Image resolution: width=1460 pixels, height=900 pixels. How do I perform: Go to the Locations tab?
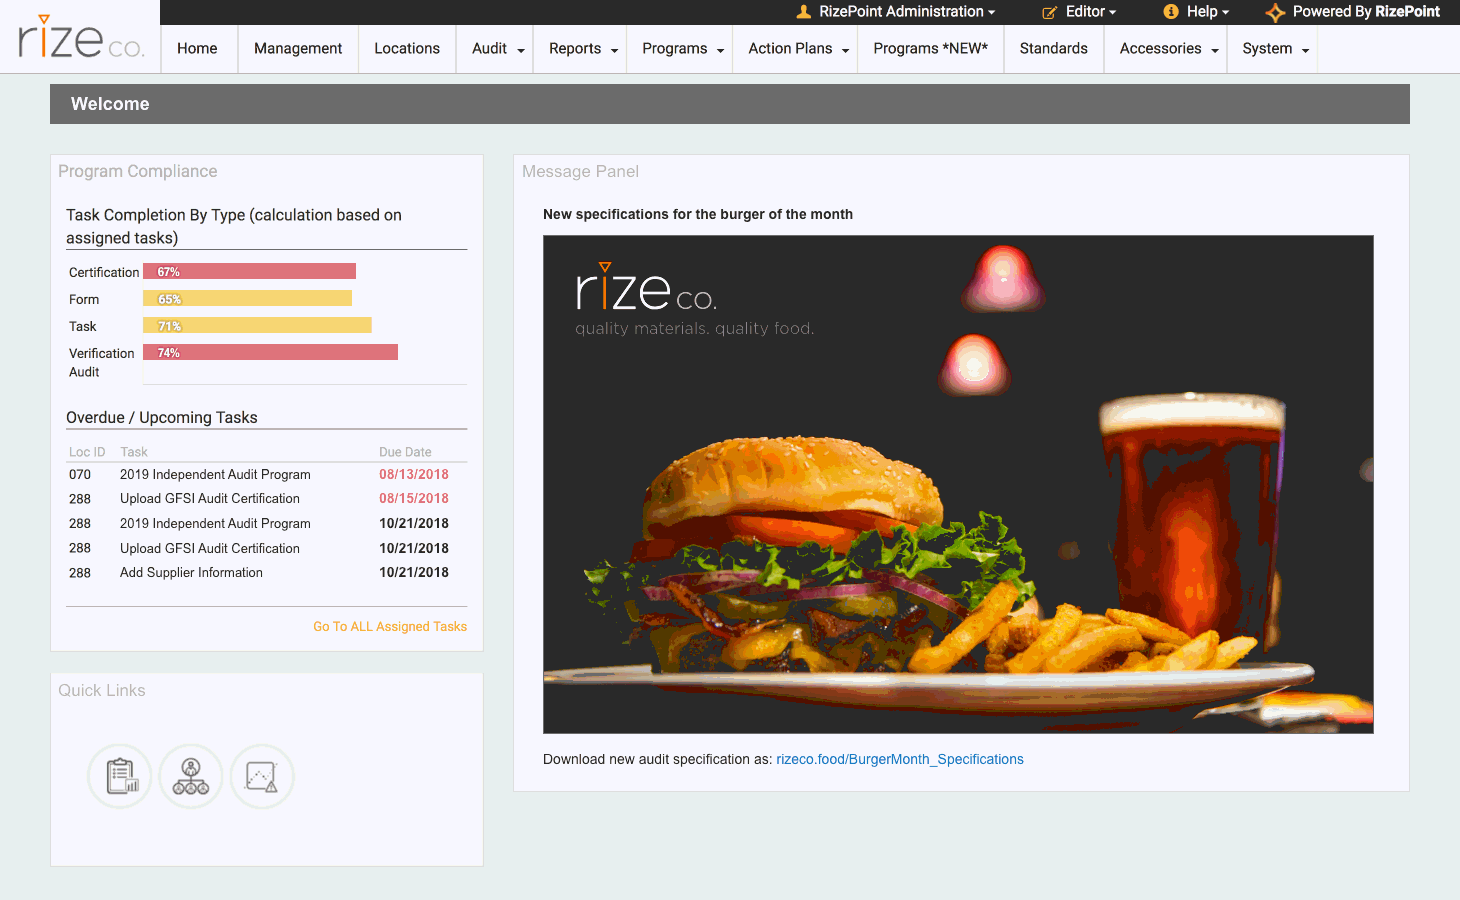click(x=407, y=49)
